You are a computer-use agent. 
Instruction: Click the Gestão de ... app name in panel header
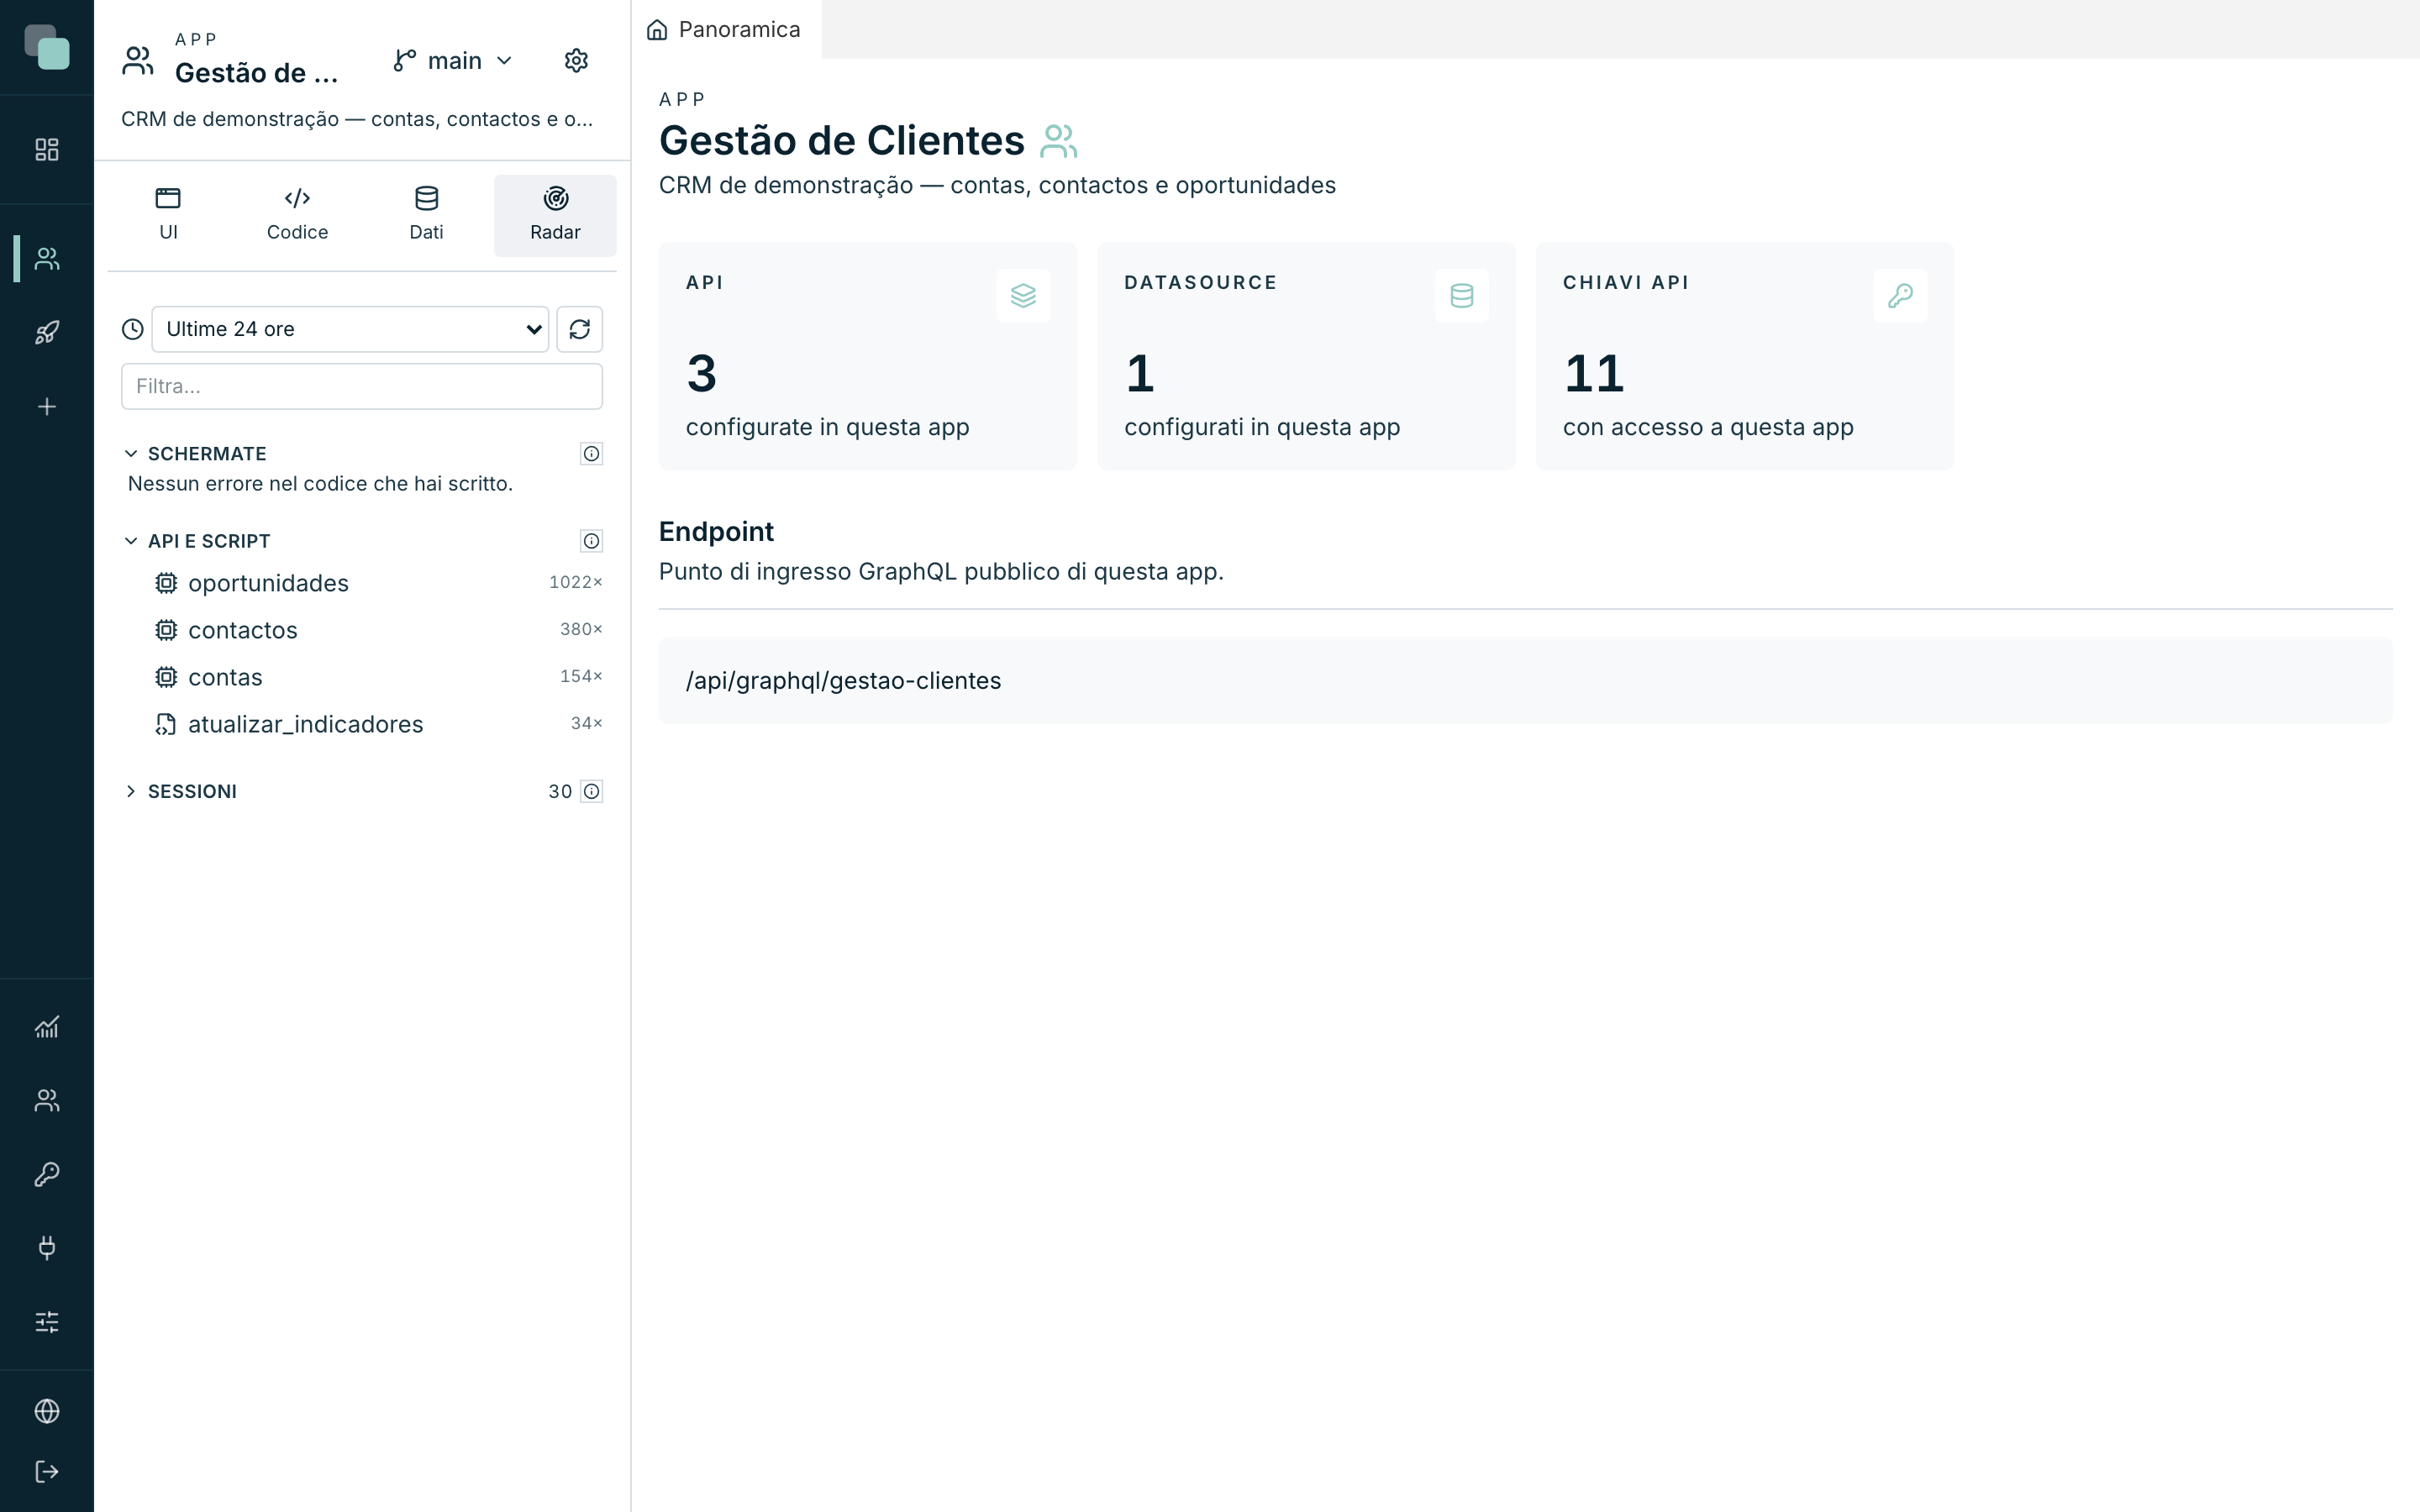(257, 73)
